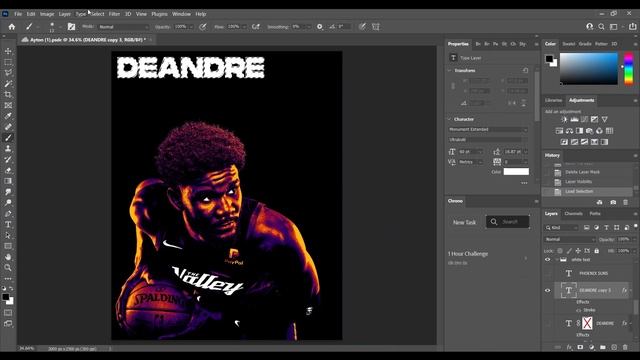Select the Eraser tool

[x=8, y=170]
